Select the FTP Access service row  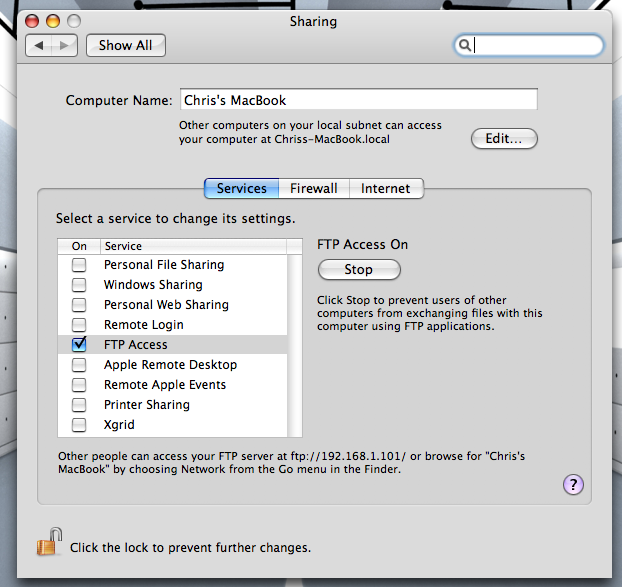tap(173, 344)
